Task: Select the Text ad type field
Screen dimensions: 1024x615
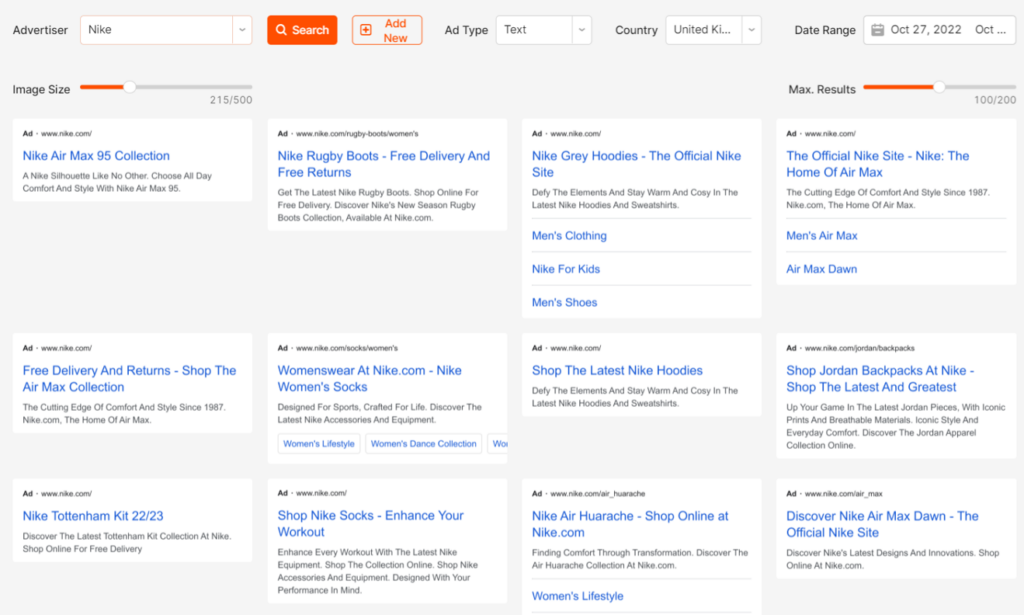Action: [x=534, y=30]
